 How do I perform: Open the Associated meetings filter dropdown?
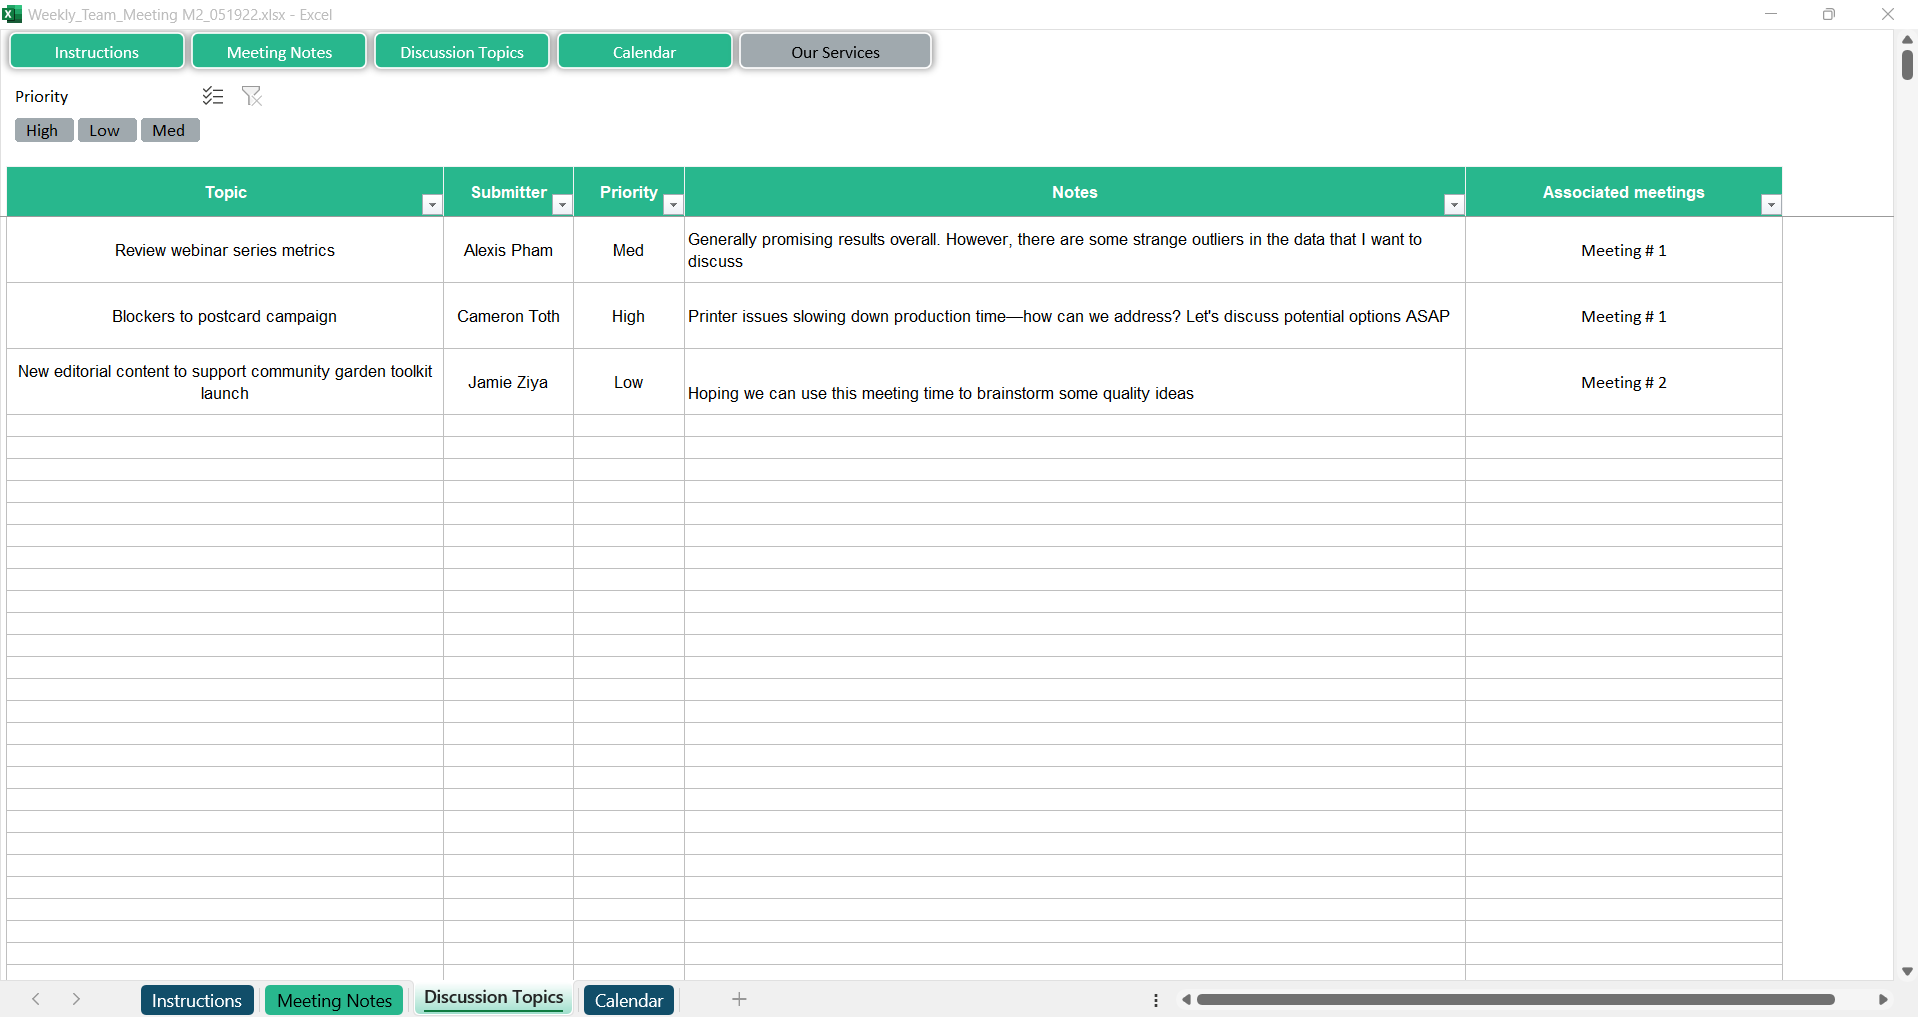[1771, 205]
